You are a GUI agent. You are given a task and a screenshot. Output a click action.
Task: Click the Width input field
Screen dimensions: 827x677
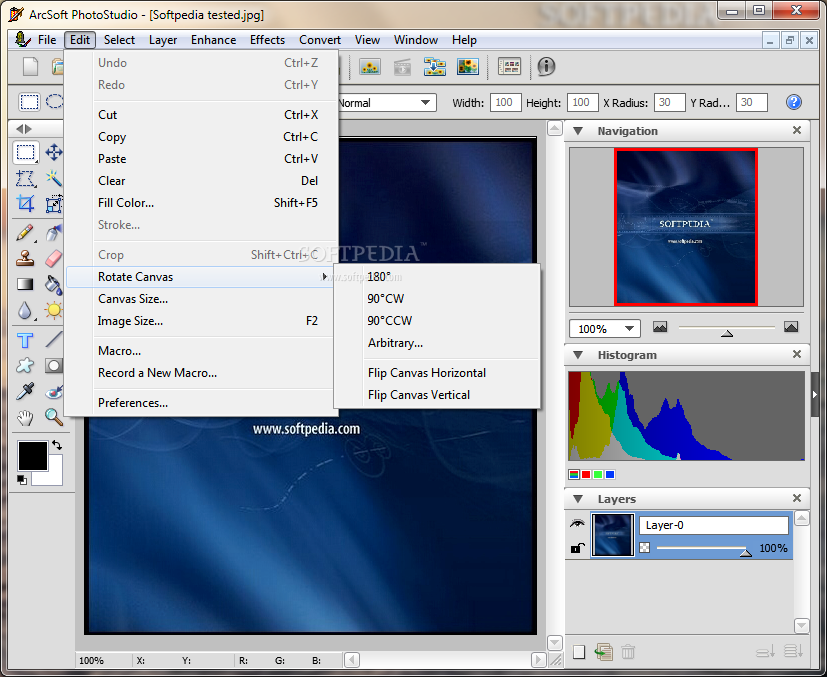pos(506,102)
